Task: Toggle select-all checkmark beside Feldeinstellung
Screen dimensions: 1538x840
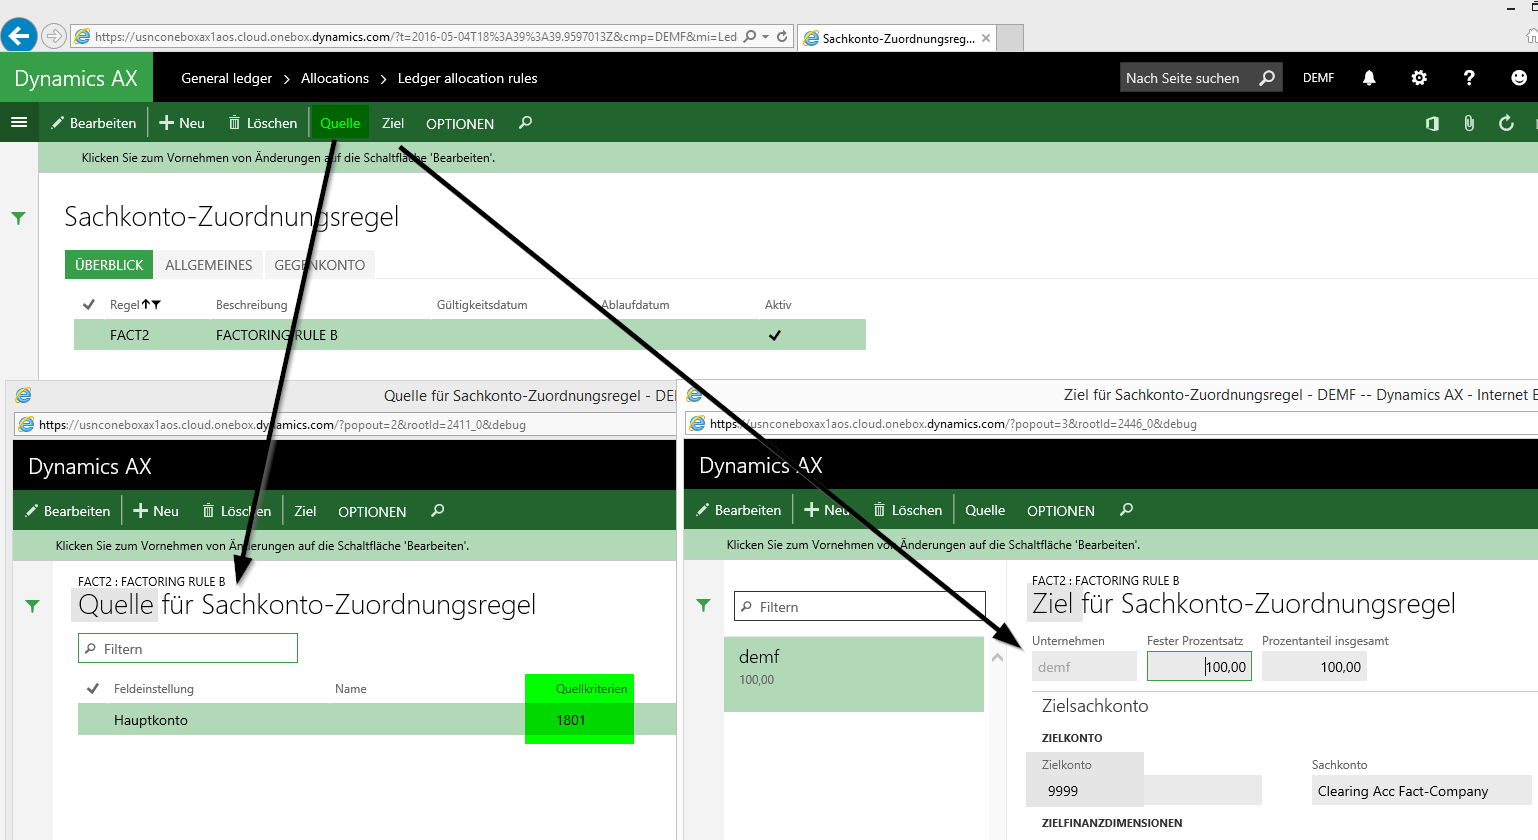Action: point(93,689)
